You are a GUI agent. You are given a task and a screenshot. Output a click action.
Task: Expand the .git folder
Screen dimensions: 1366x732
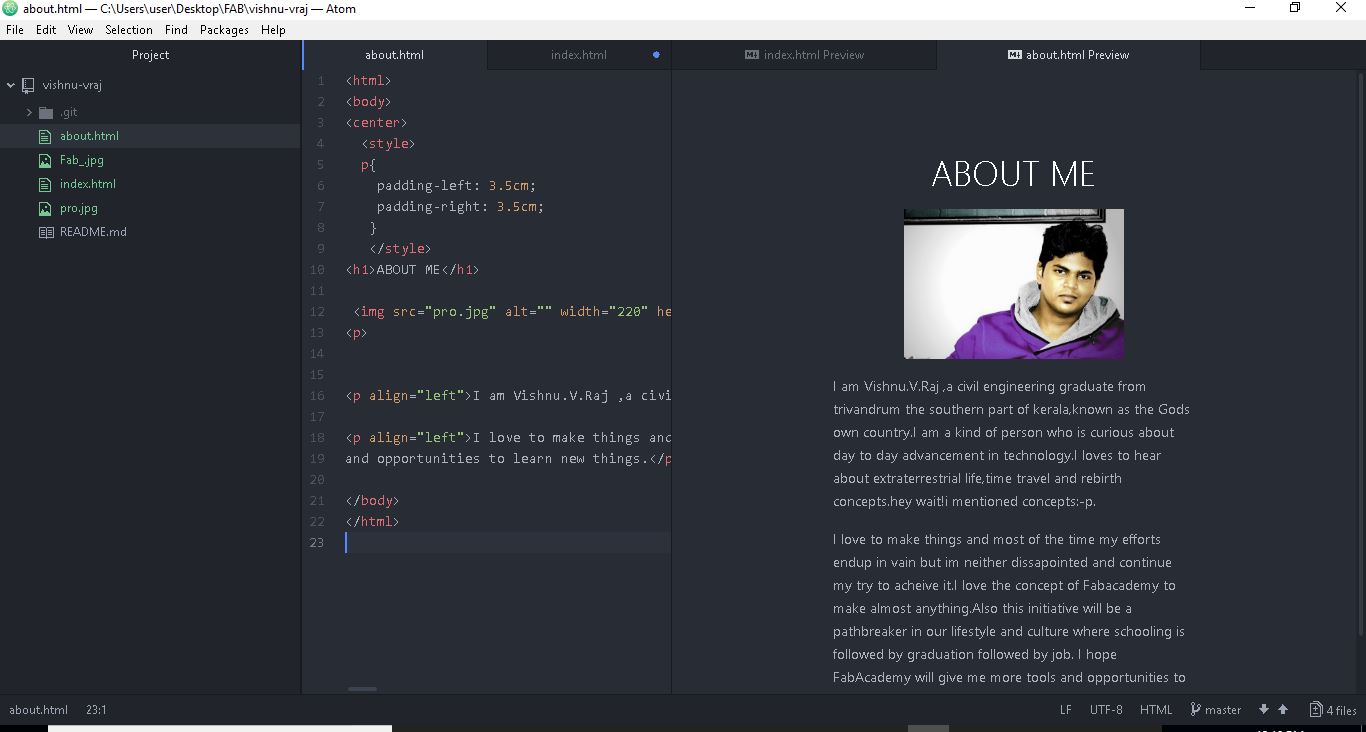tap(29, 112)
